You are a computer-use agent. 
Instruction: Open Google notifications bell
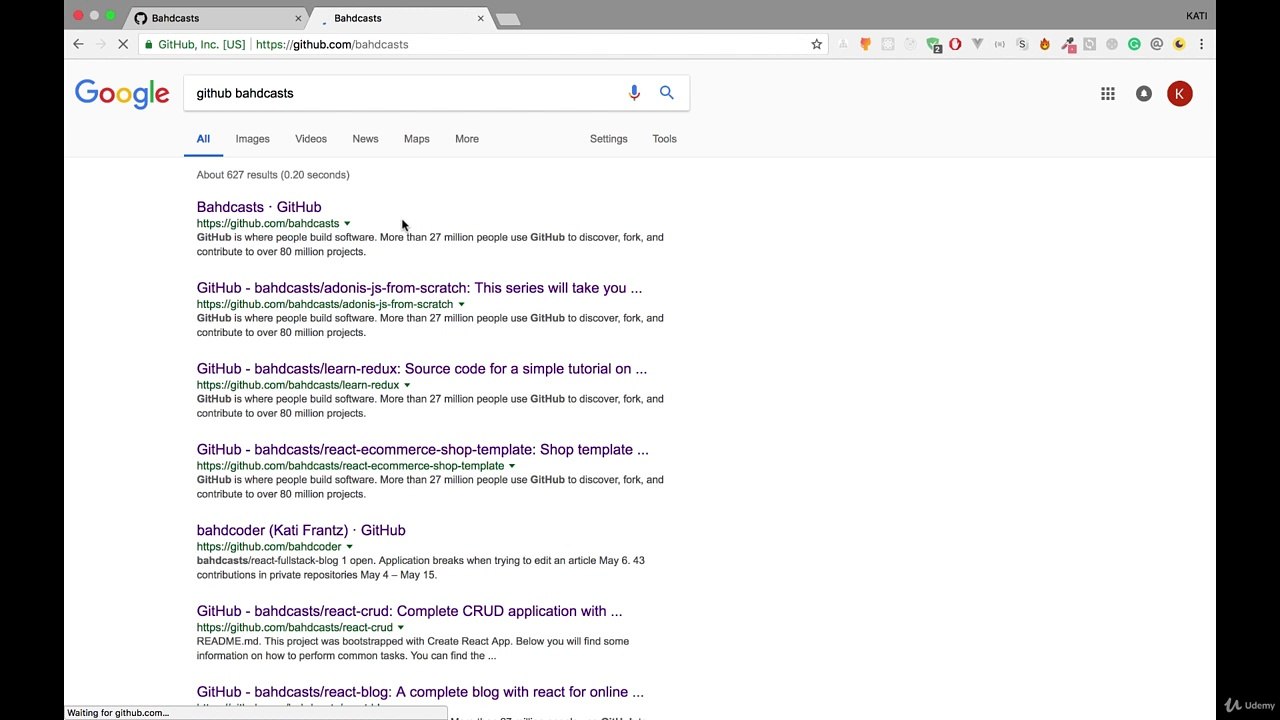pos(1144,94)
